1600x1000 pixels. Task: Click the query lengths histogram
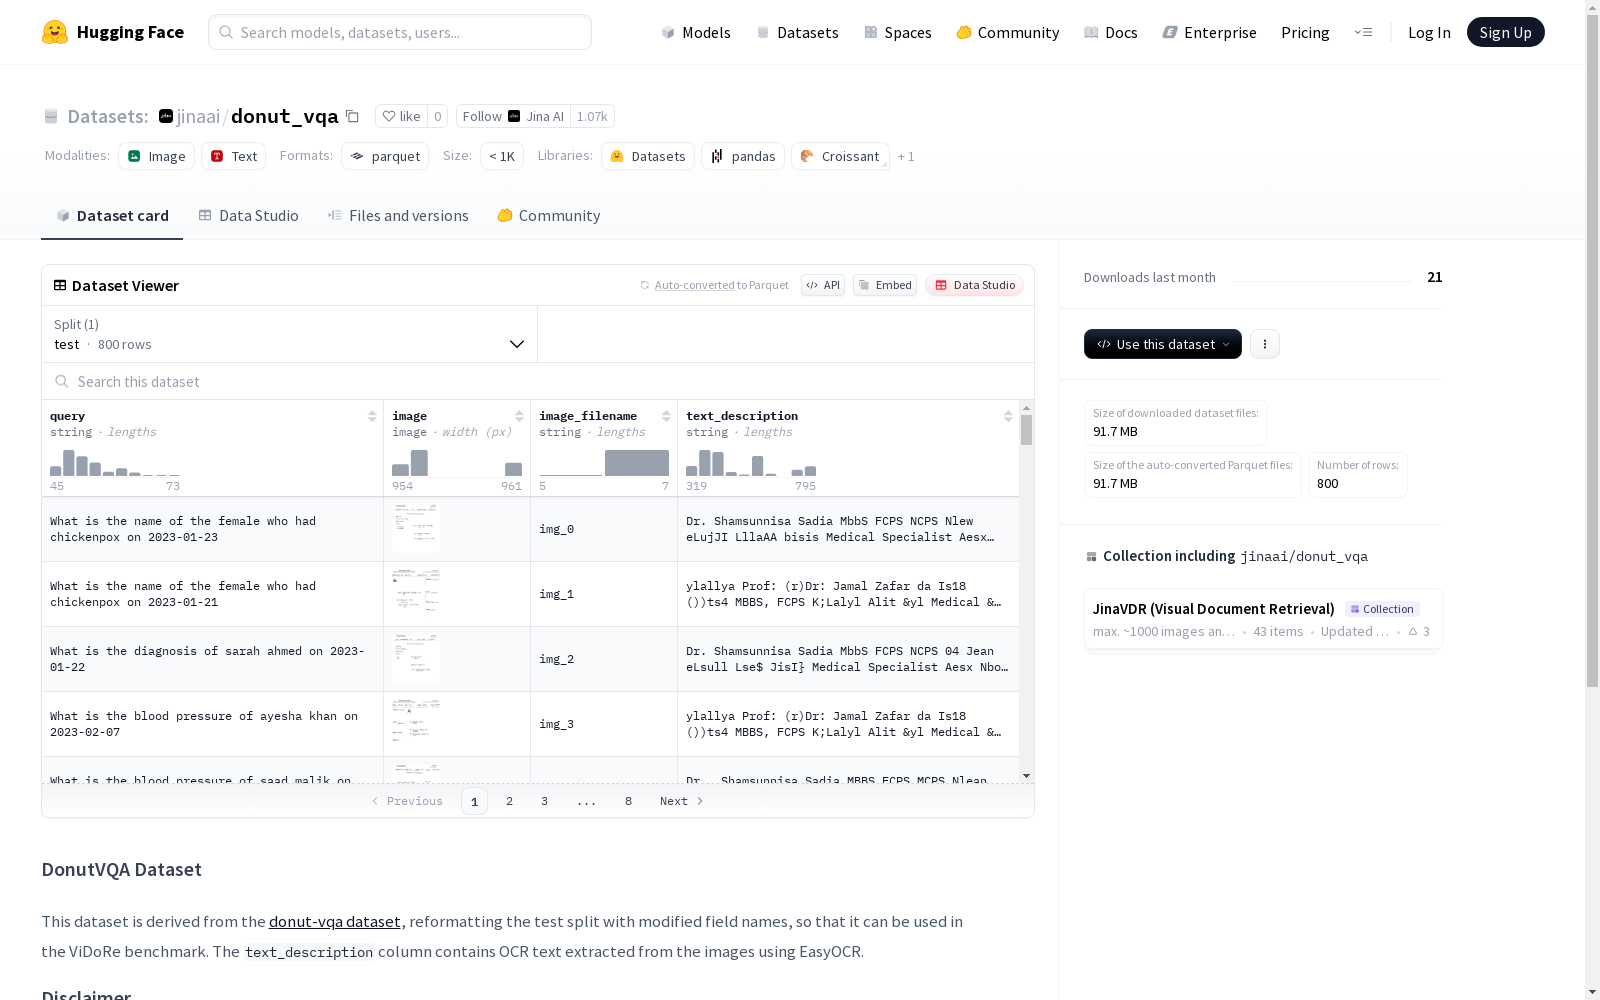coord(115,463)
